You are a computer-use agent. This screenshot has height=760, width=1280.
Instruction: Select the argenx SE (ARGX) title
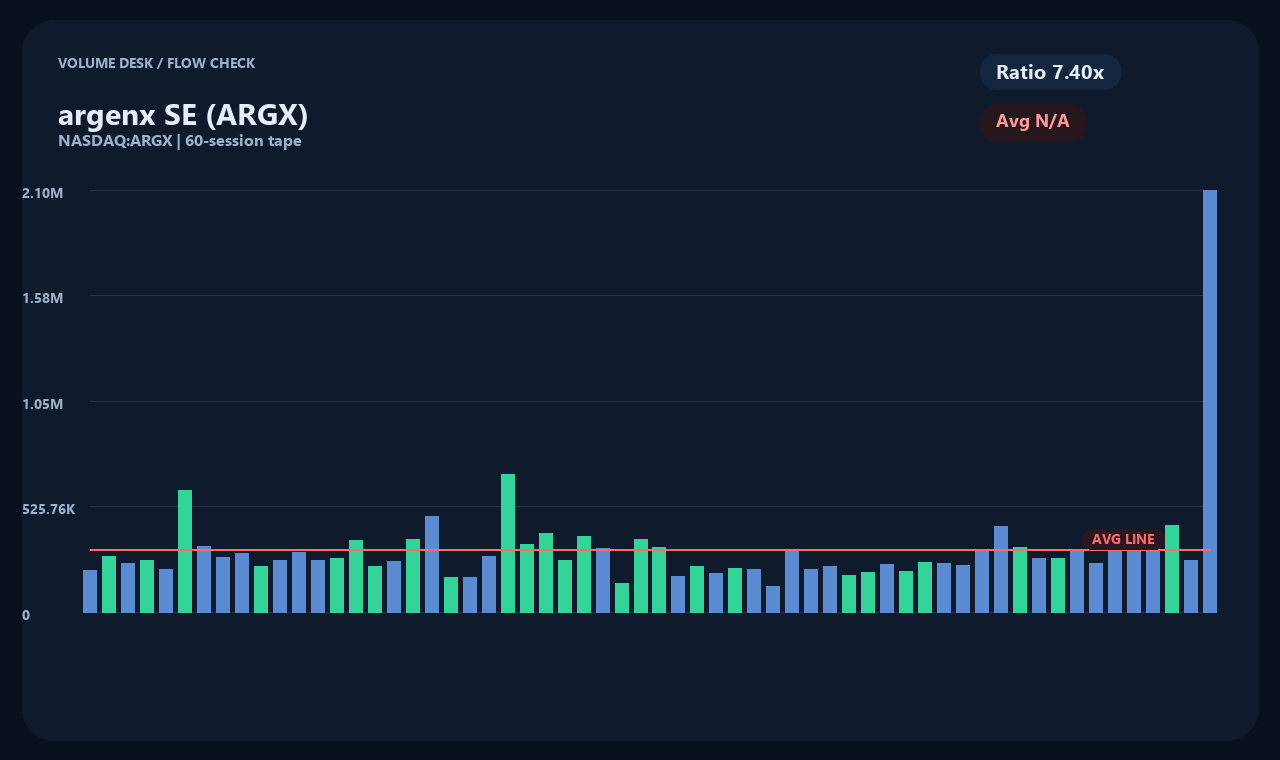tap(183, 115)
